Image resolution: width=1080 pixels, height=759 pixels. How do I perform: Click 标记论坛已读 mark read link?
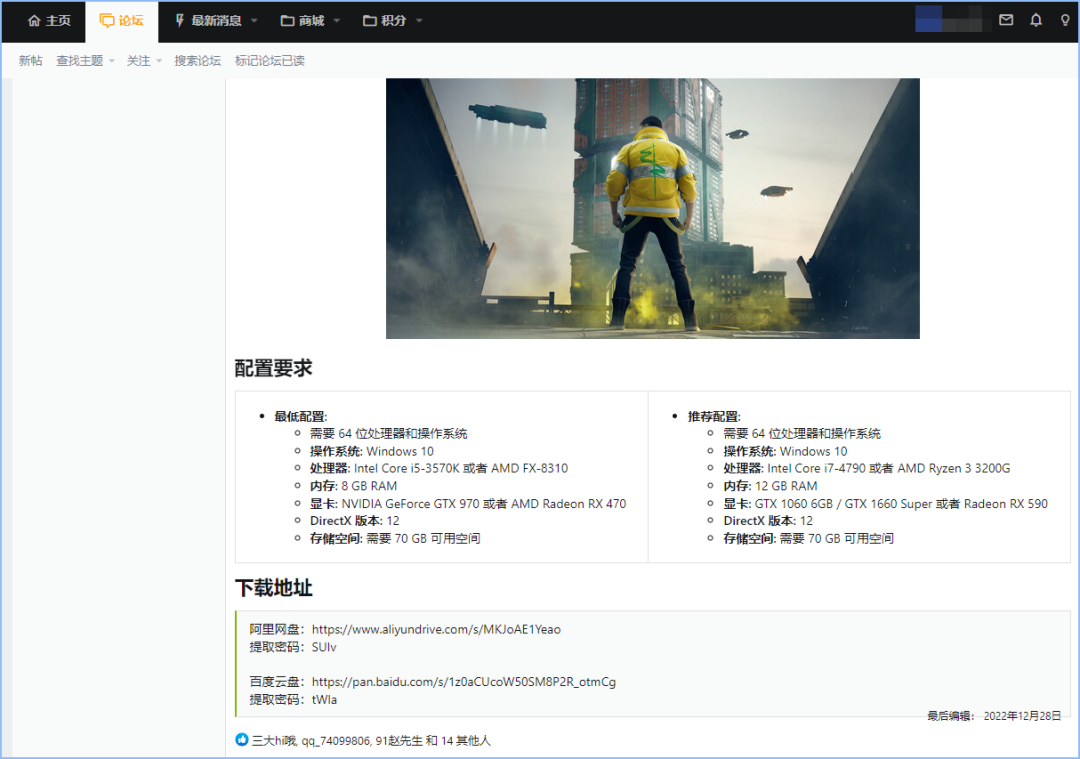[x=269, y=61]
